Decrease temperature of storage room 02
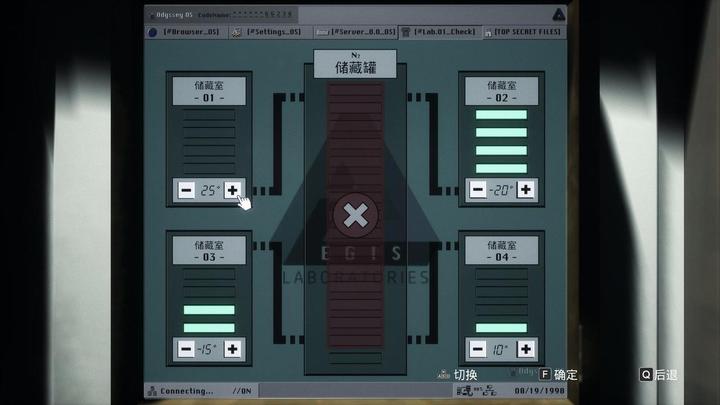720x405 pixels. [x=478, y=189]
